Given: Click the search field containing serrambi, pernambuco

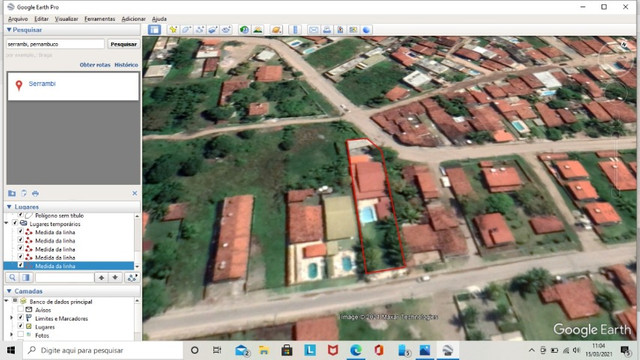Looking at the screenshot, I should pos(56,44).
